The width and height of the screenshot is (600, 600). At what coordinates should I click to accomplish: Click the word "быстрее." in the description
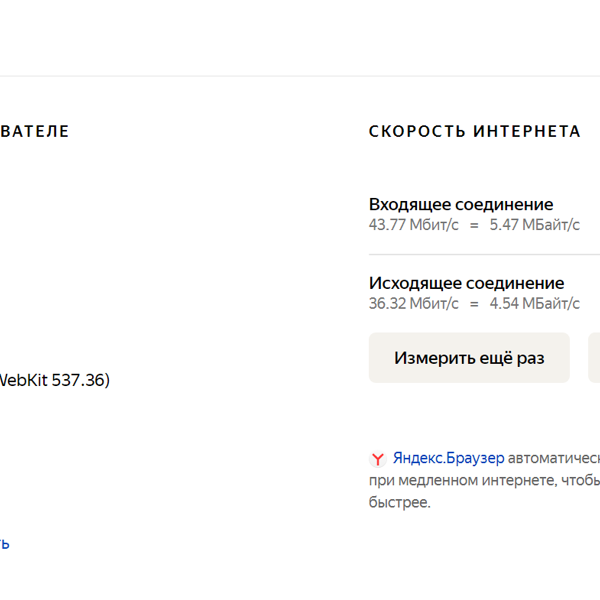399,502
